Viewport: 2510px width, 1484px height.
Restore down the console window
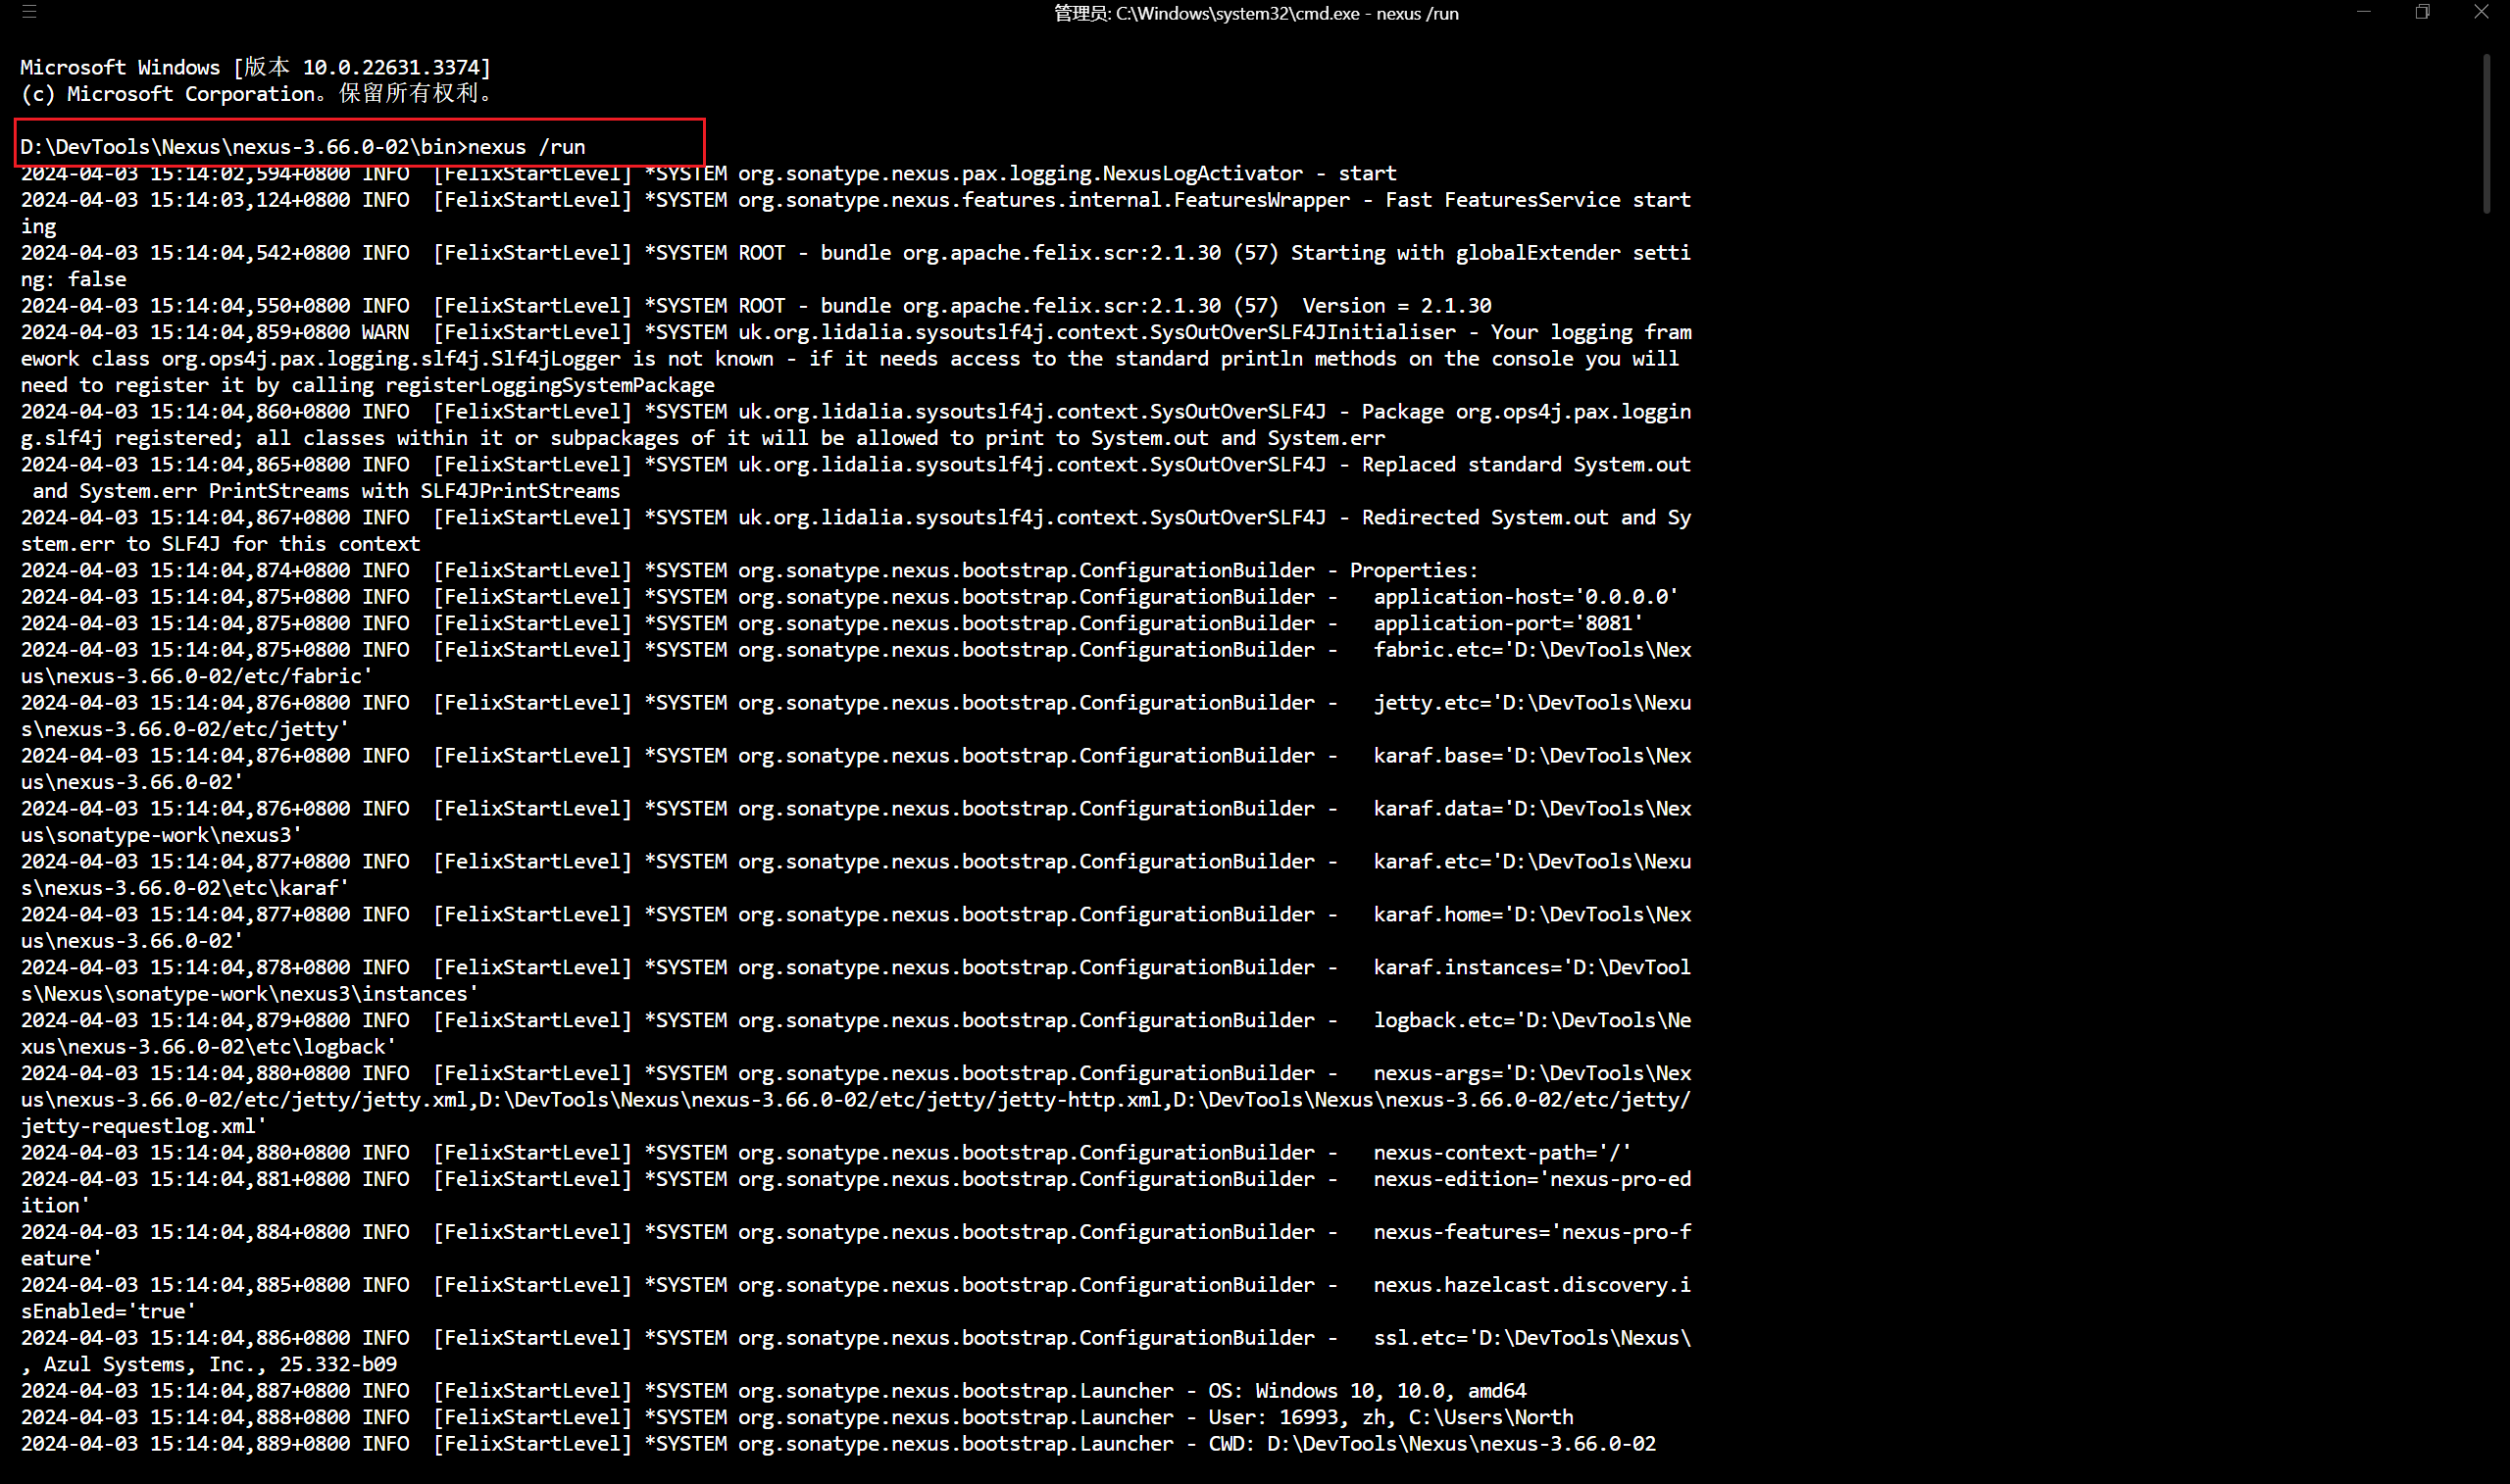pos(2422,12)
